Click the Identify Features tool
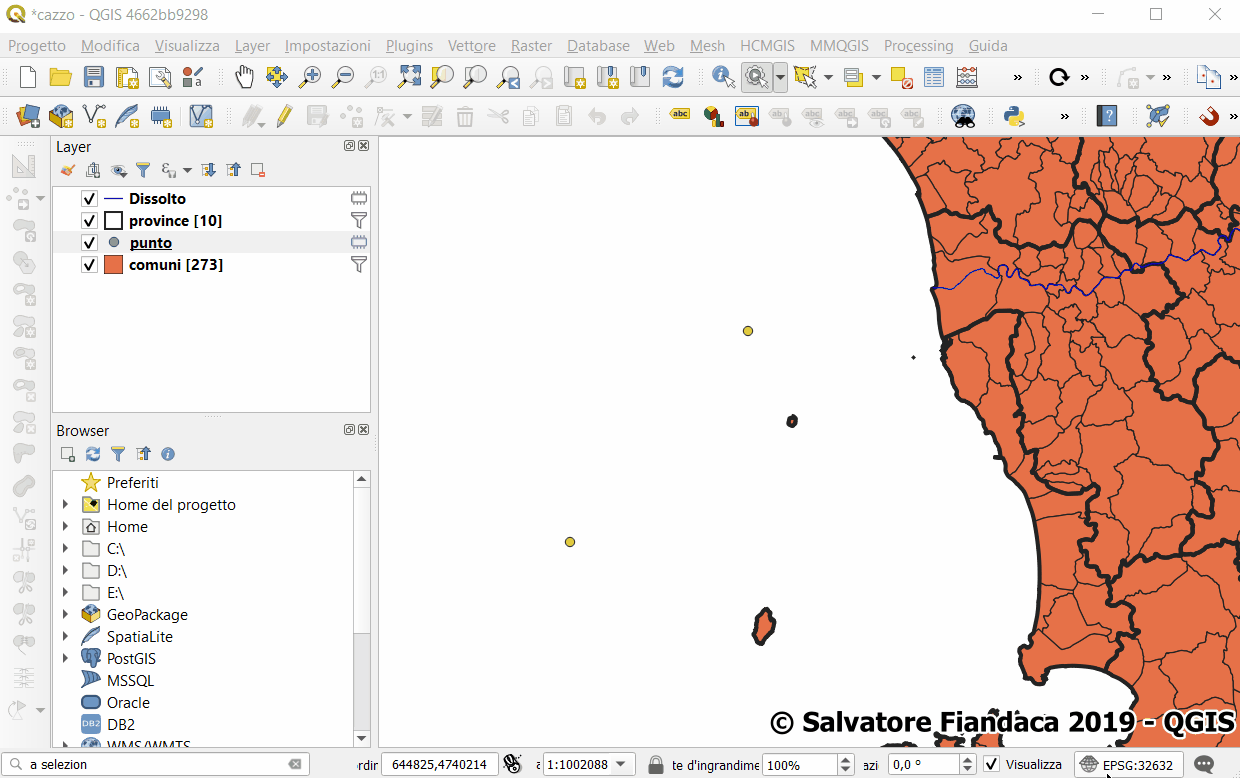 coord(722,77)
